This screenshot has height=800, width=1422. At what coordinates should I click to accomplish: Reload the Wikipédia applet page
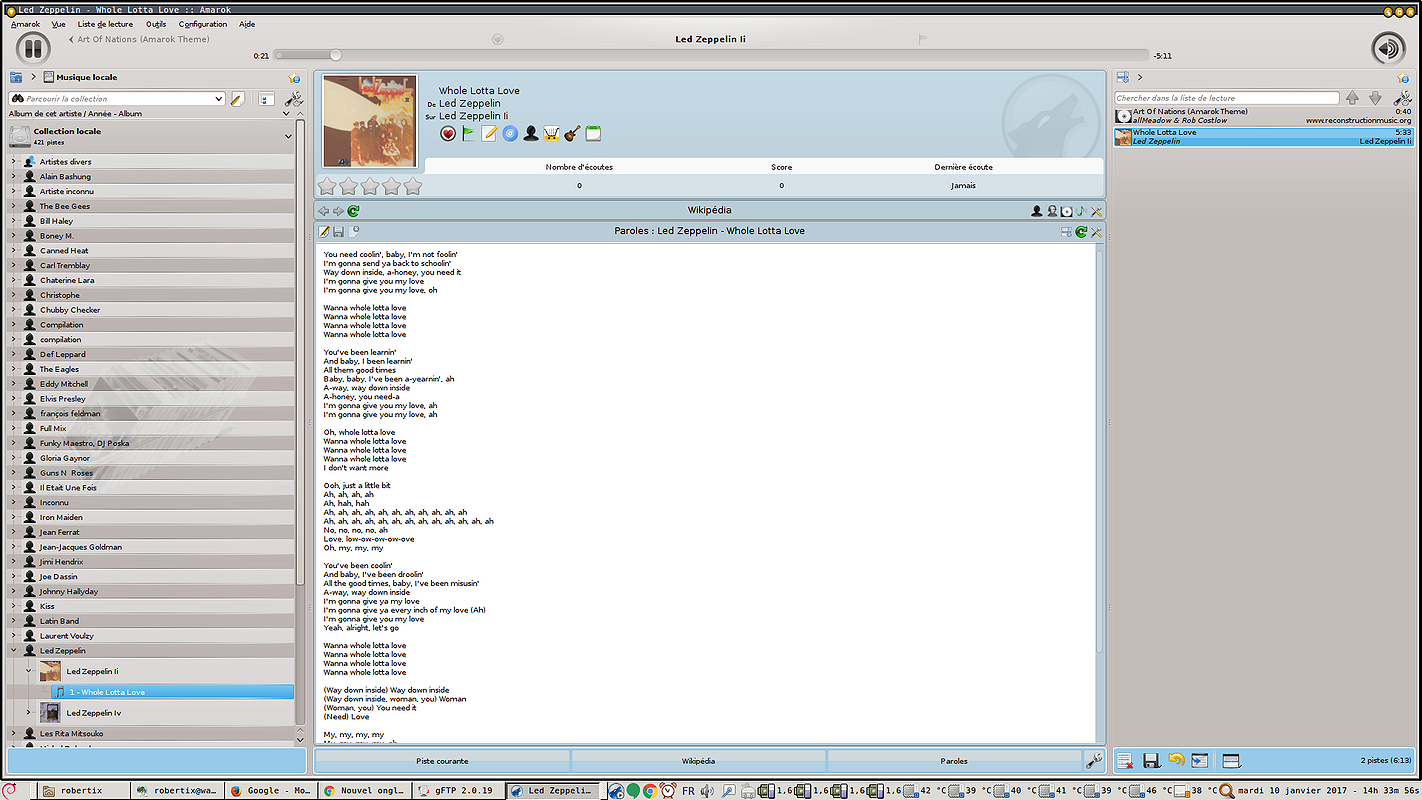[x=353, y=211]
